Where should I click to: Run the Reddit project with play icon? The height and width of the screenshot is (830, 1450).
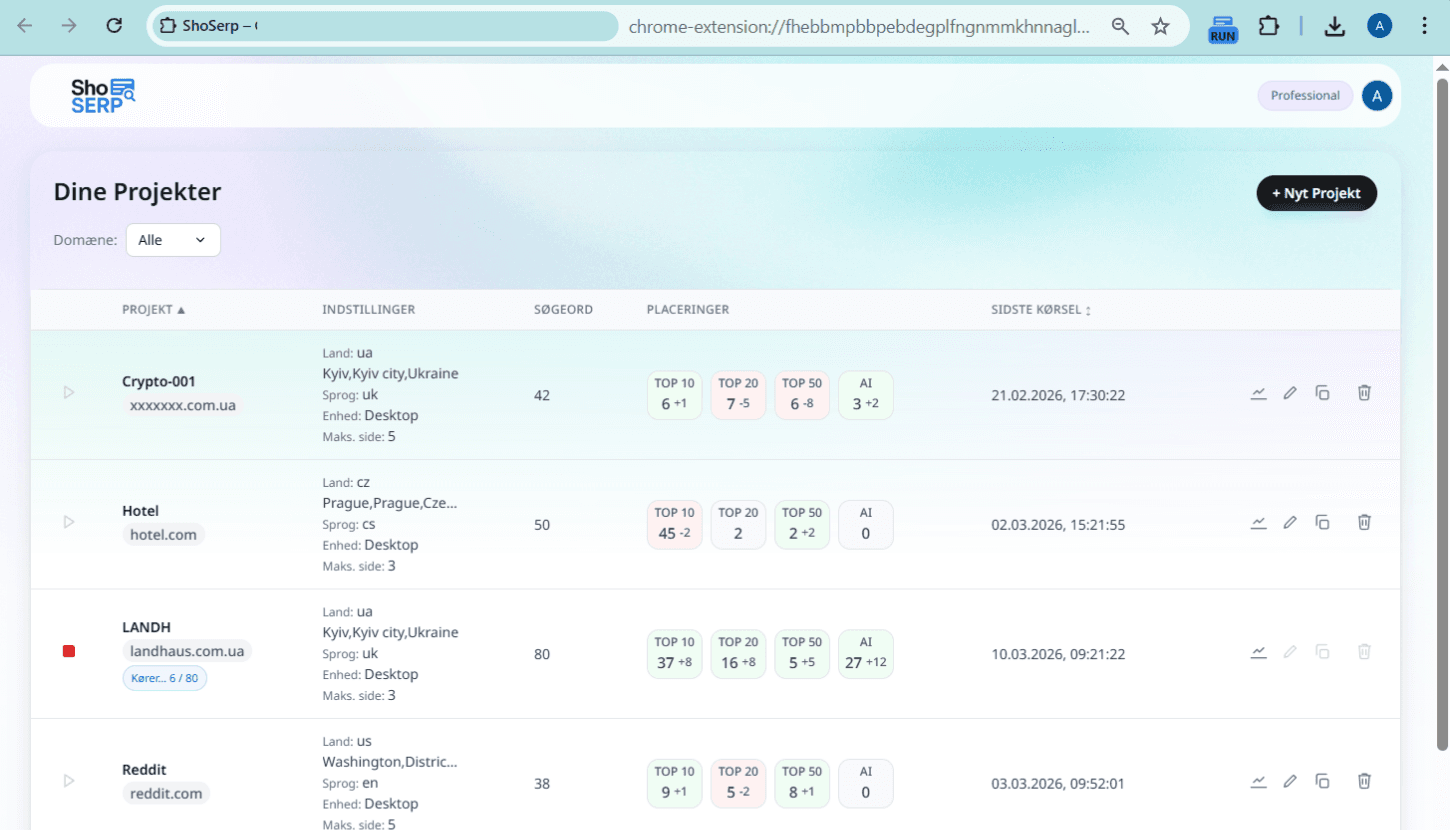69,781
